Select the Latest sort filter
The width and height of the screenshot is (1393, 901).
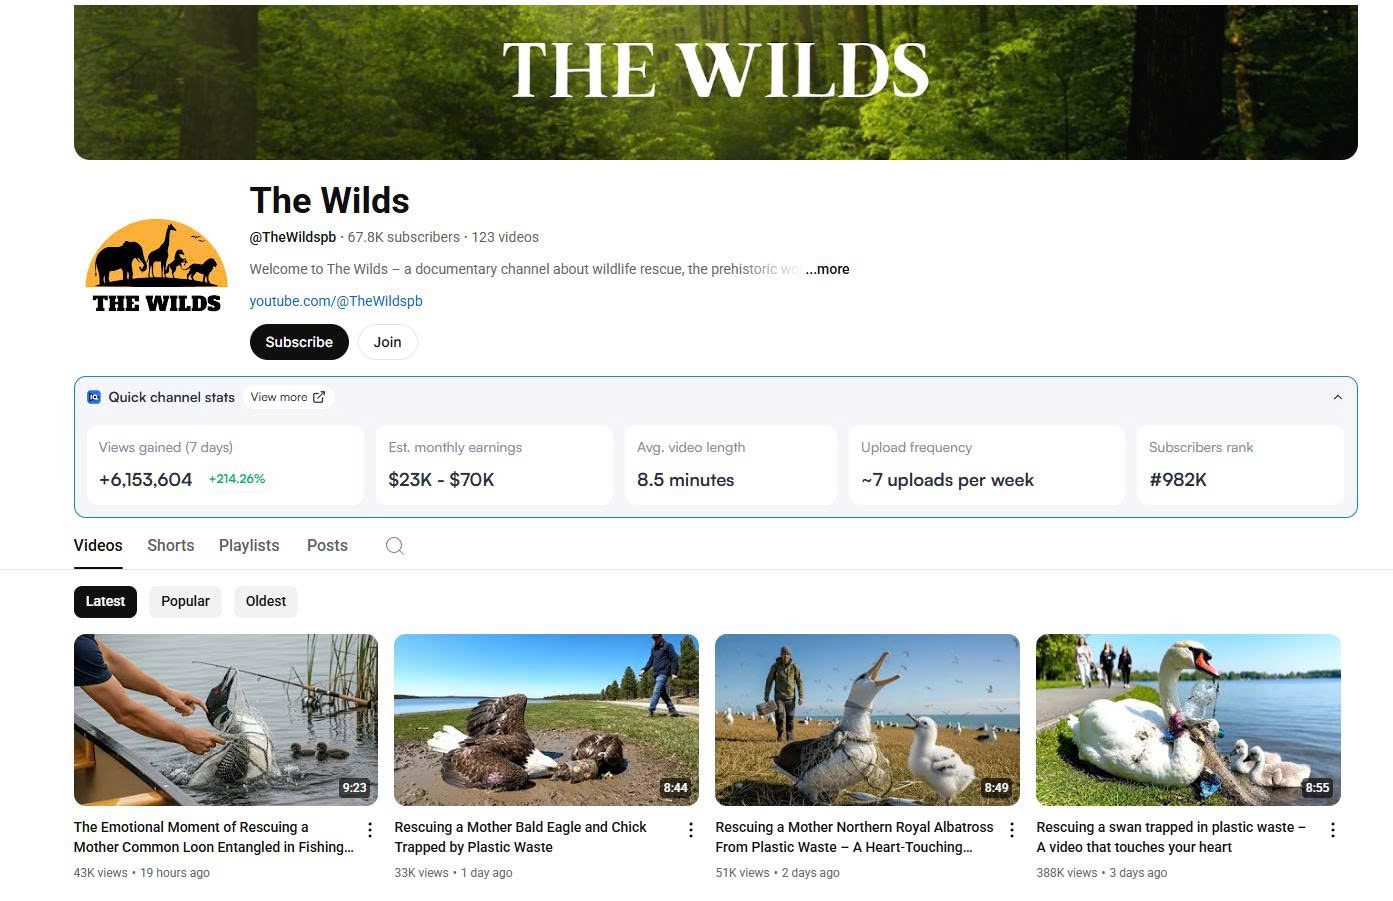tap(105, 601)
